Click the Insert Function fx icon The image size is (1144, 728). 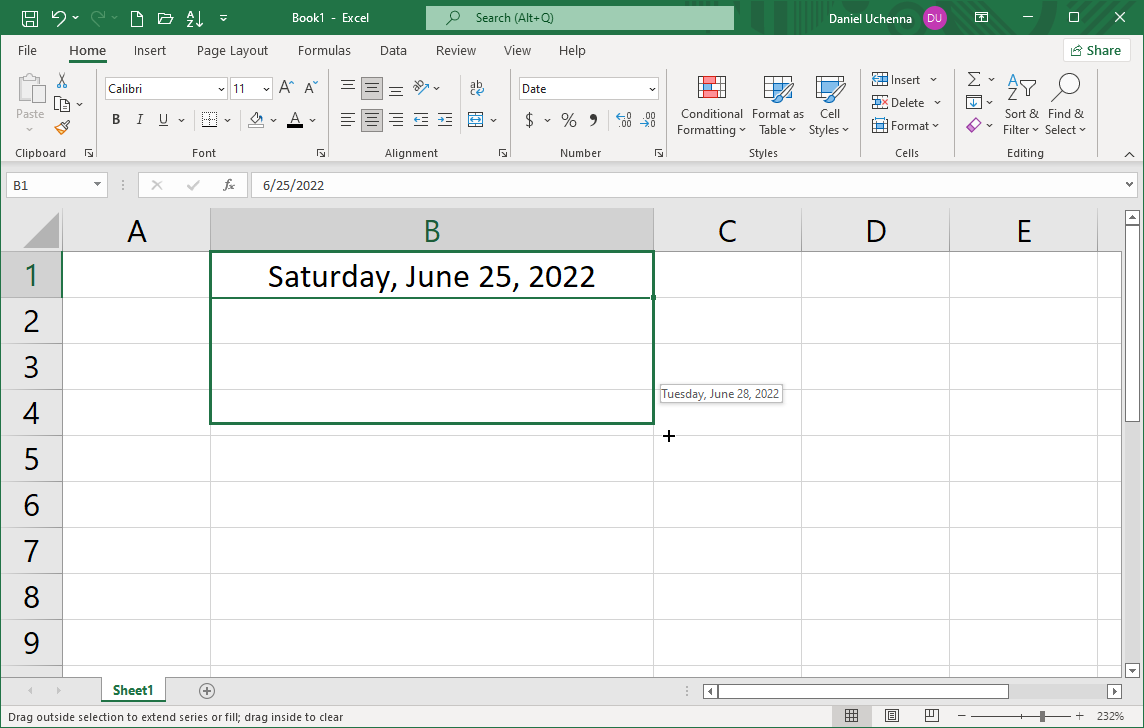pyautogui.click(x=229, y=185)
